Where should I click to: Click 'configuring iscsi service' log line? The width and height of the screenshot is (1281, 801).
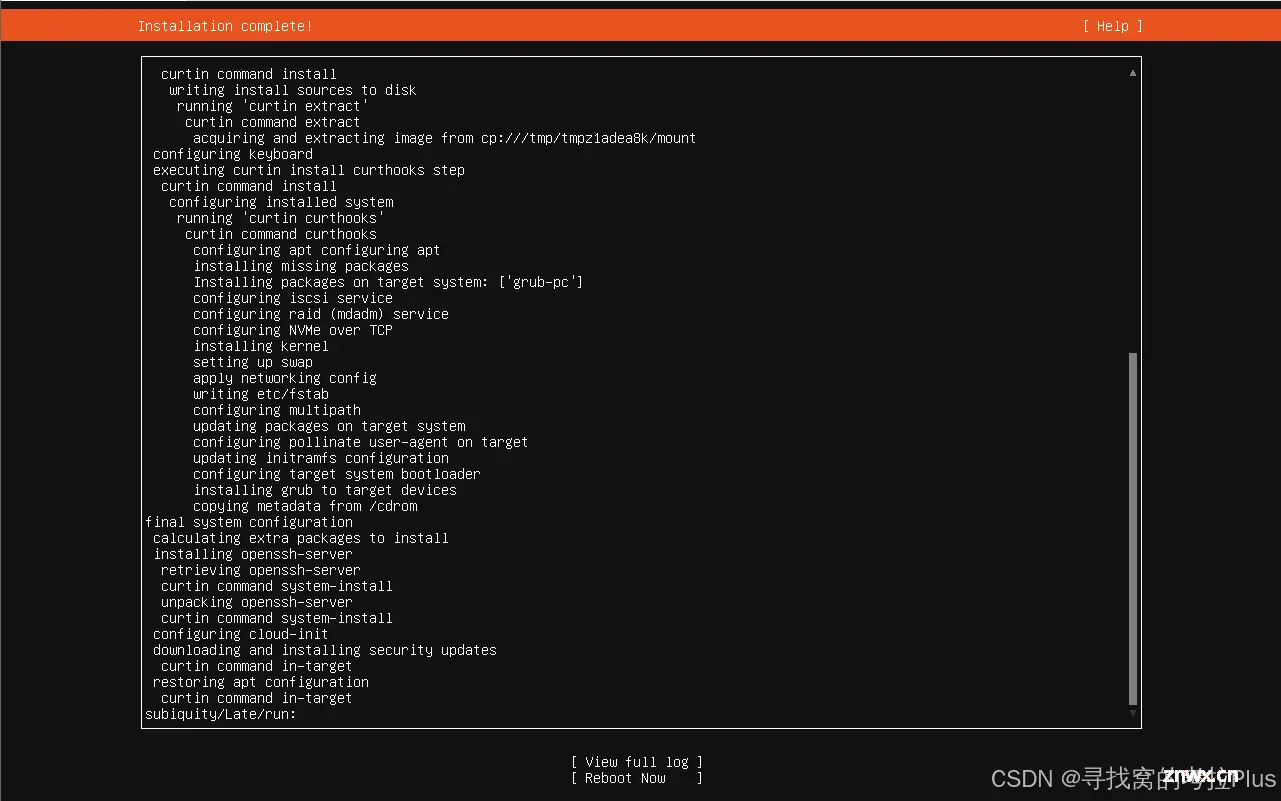click(293, 298)
